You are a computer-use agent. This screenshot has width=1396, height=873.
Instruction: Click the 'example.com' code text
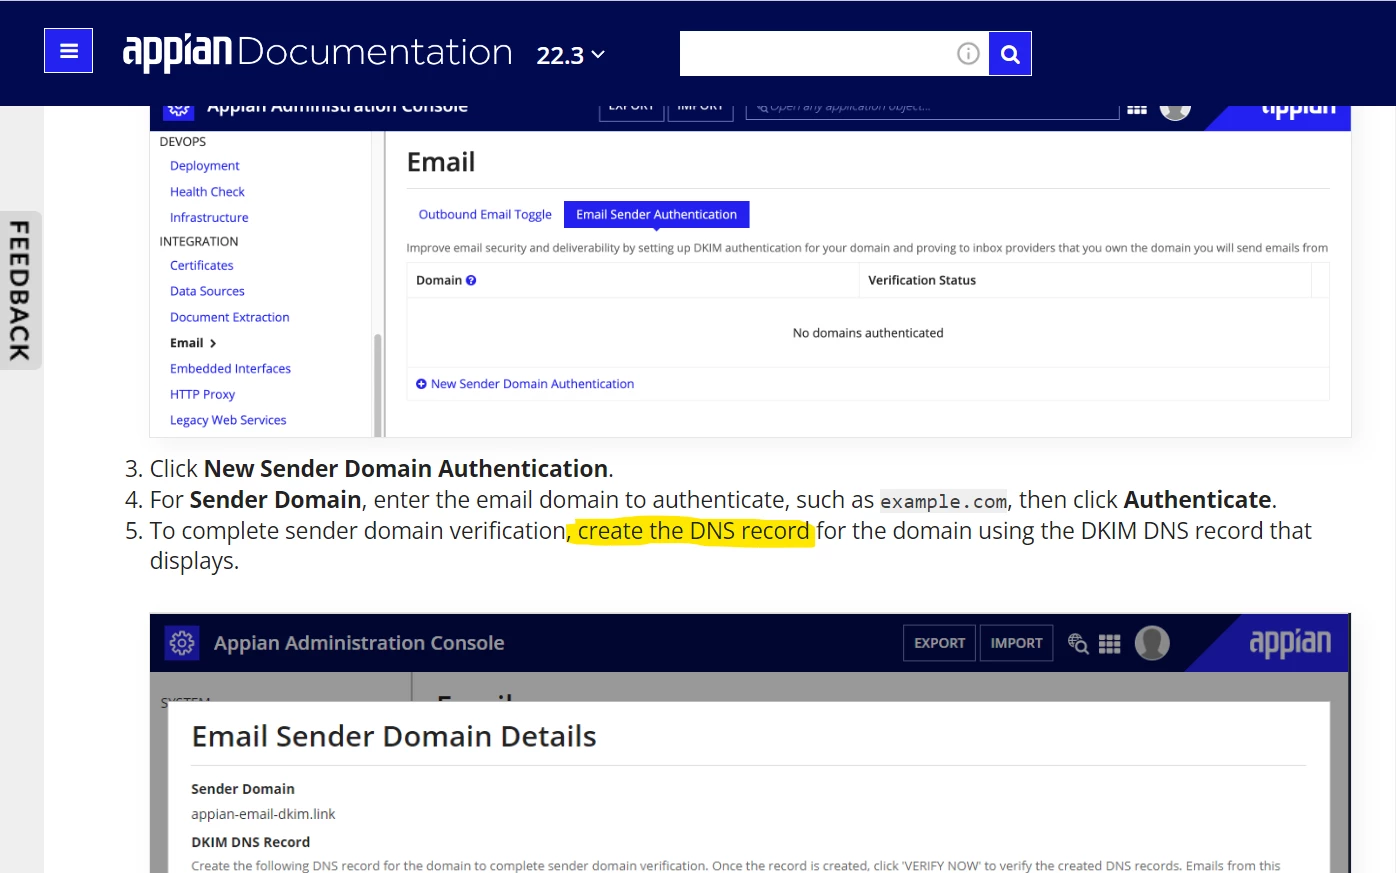[x=943, y=502]
